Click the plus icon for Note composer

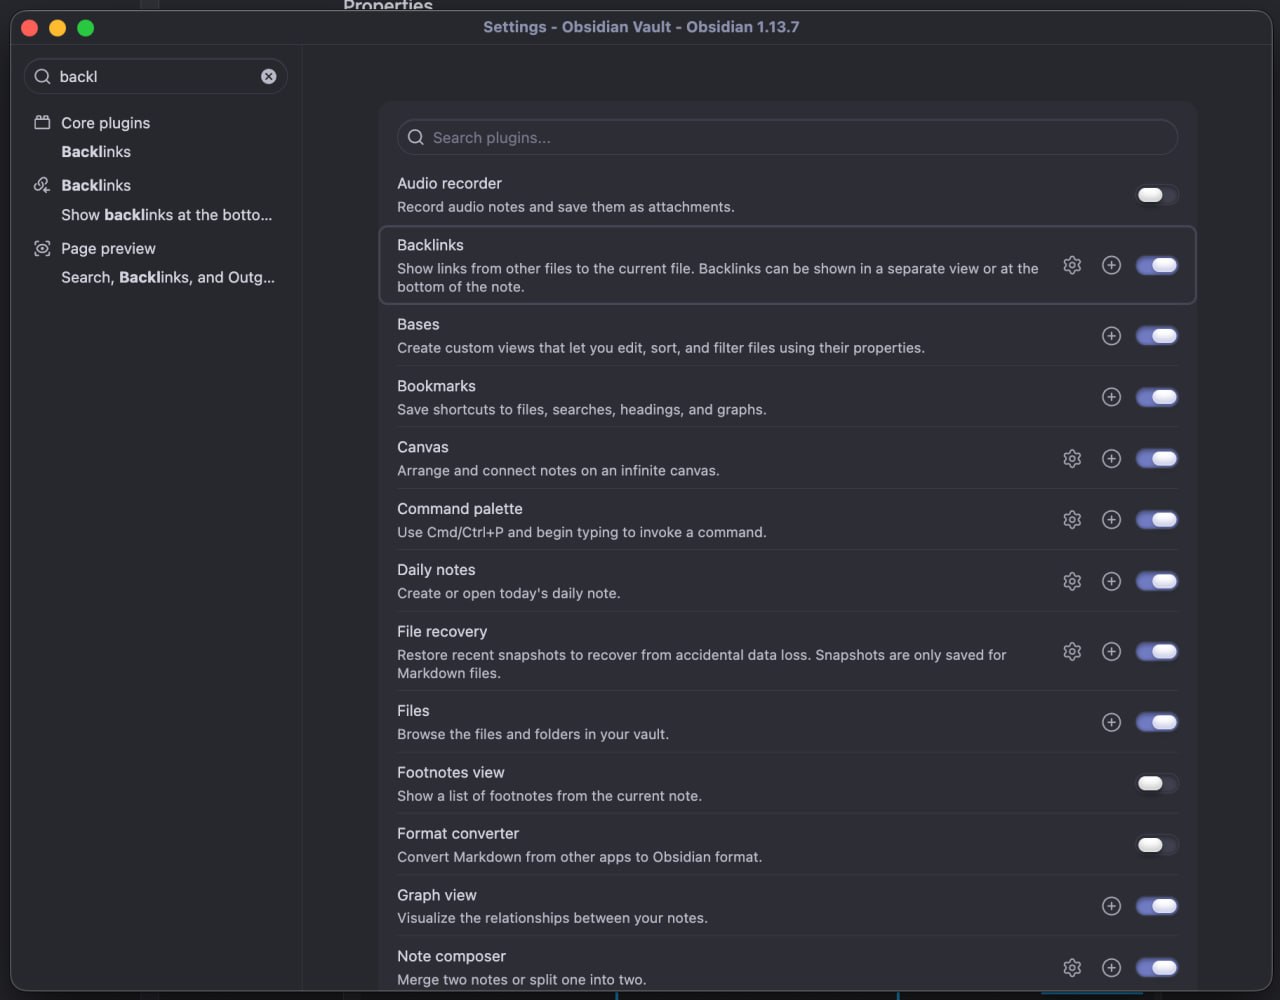1111,967
